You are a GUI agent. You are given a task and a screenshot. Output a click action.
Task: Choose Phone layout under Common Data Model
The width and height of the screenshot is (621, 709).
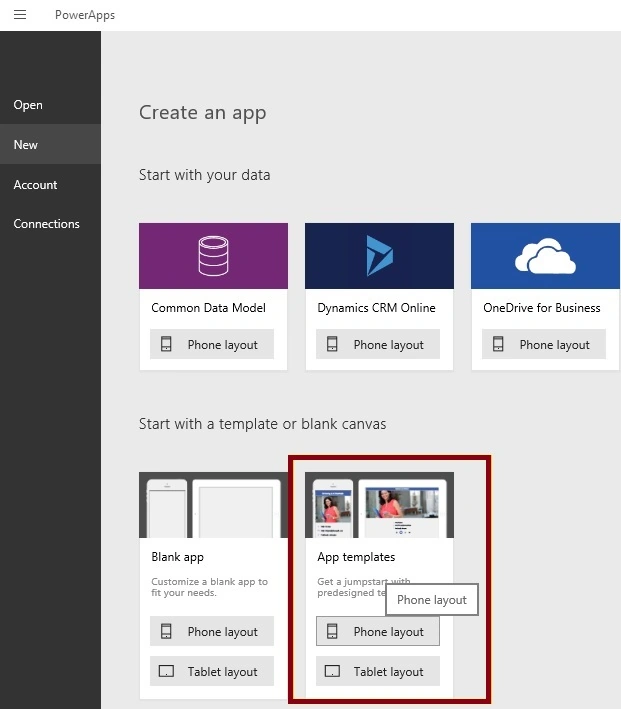click(x=212, y=345)
